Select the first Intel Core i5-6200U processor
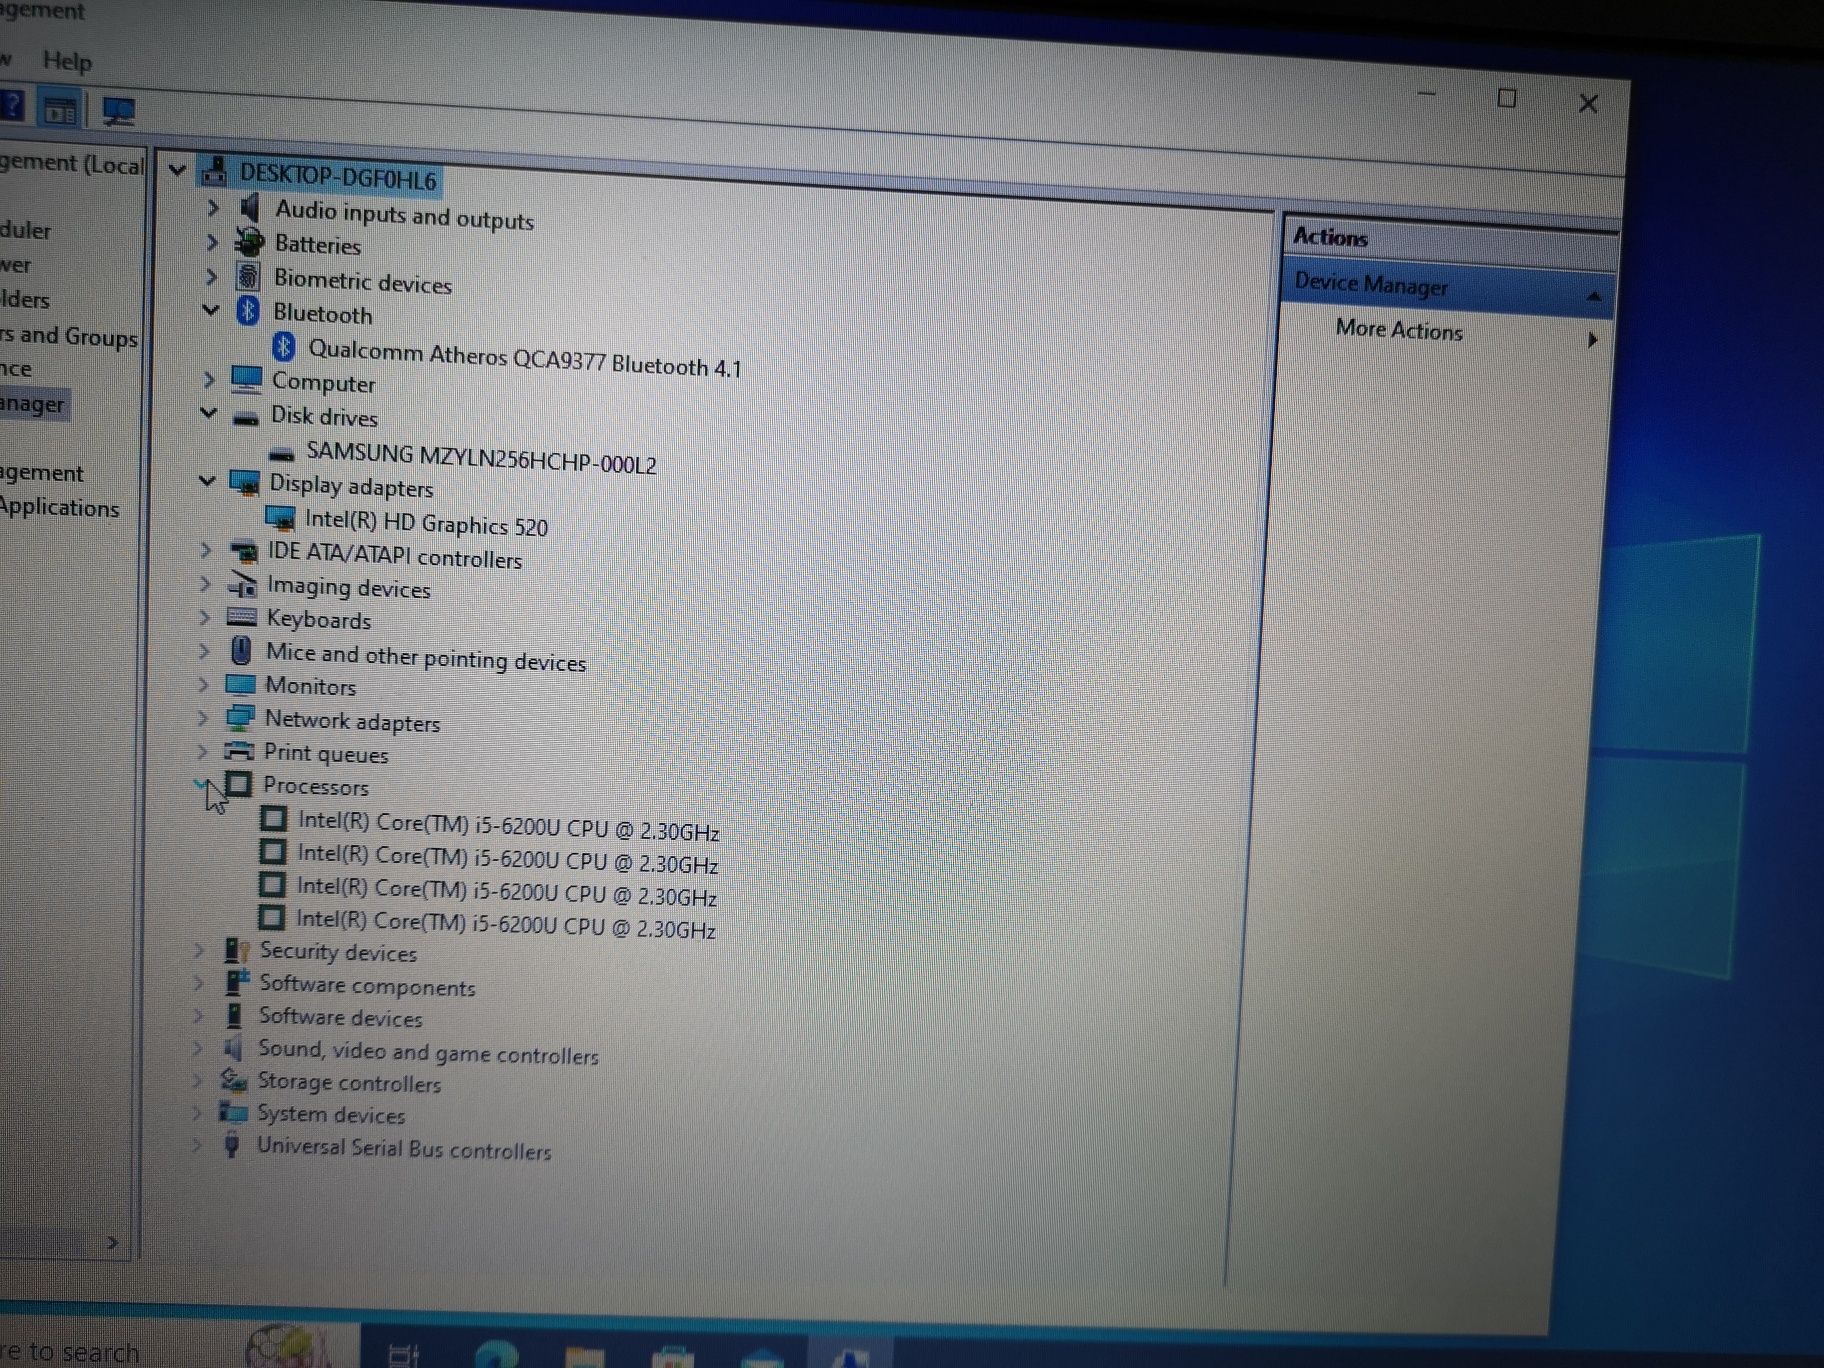The height and width of the screenshot is (1368, 1824). 508,826
